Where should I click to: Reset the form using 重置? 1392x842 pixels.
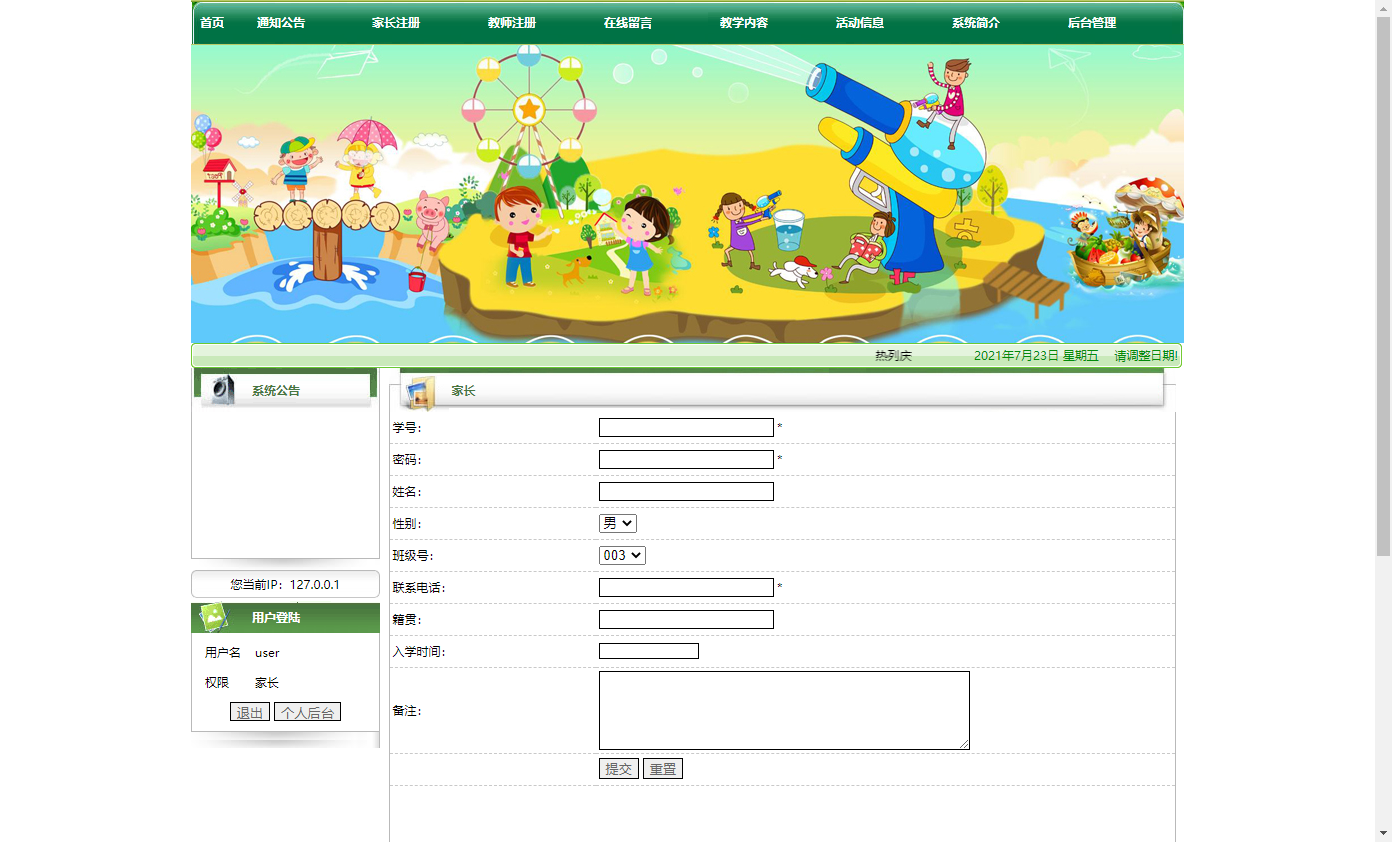(662, 768)
